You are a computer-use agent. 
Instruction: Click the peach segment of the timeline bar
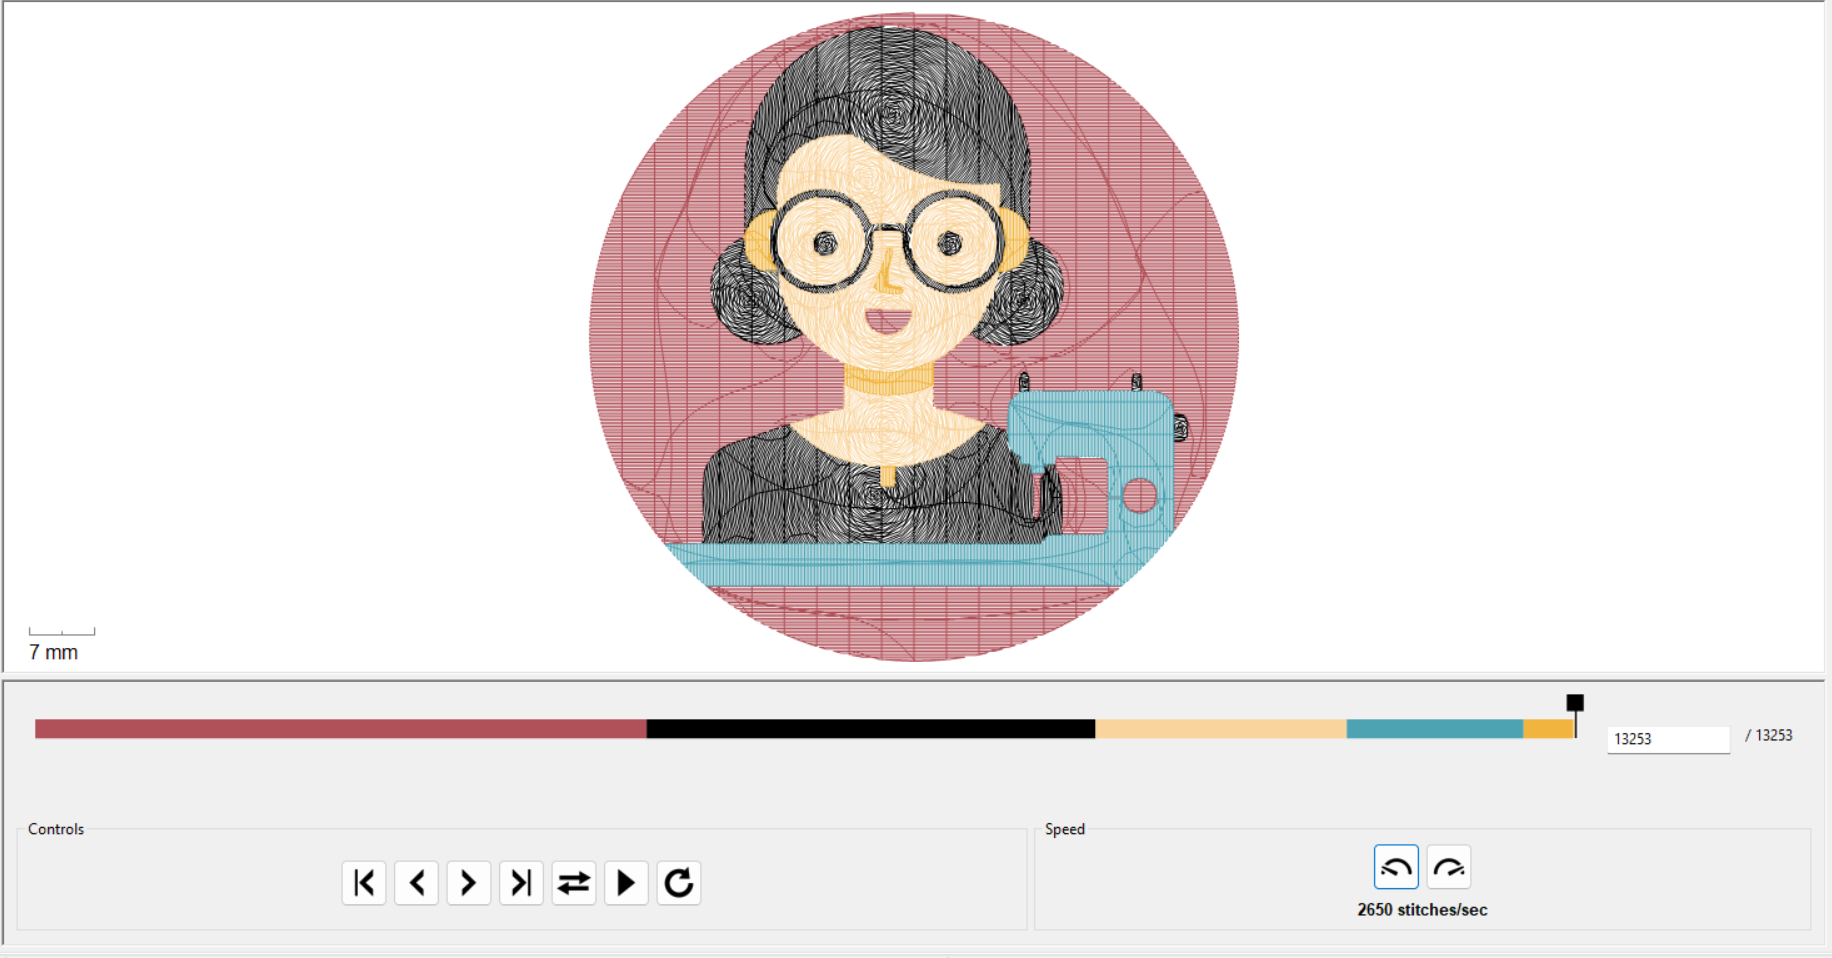click(x=1221, y=729)
